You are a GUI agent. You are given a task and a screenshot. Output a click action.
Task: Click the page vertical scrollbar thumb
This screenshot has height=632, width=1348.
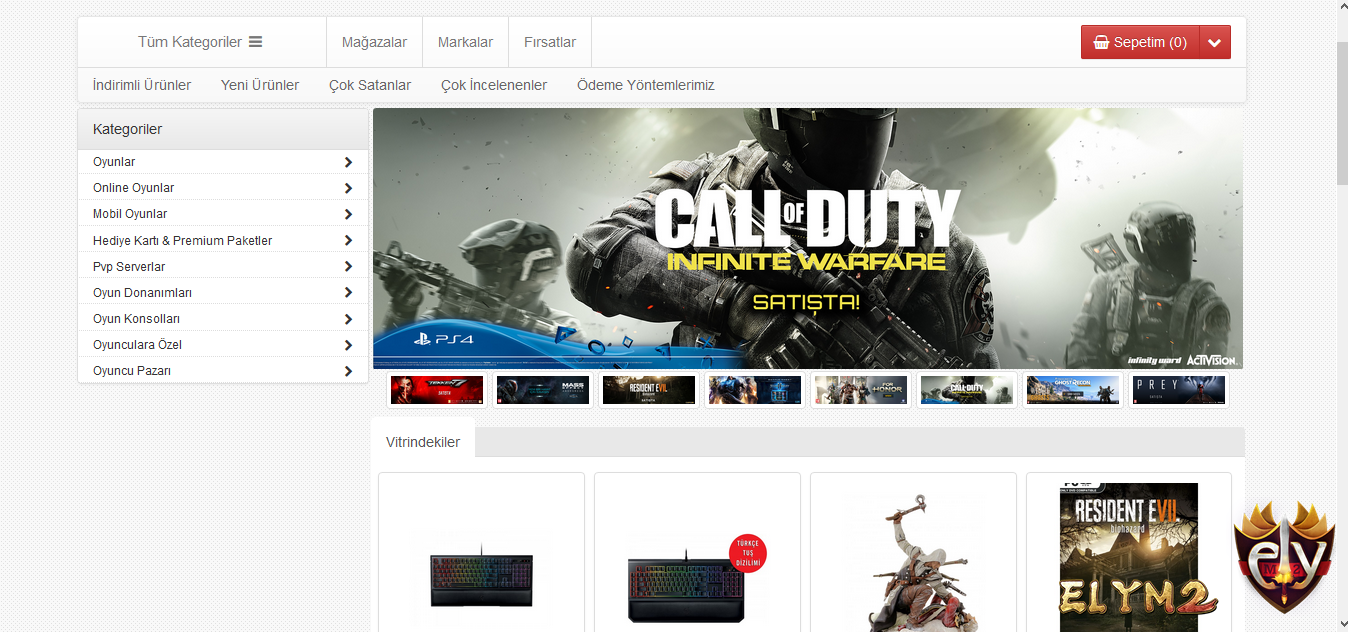(1342, 113)
